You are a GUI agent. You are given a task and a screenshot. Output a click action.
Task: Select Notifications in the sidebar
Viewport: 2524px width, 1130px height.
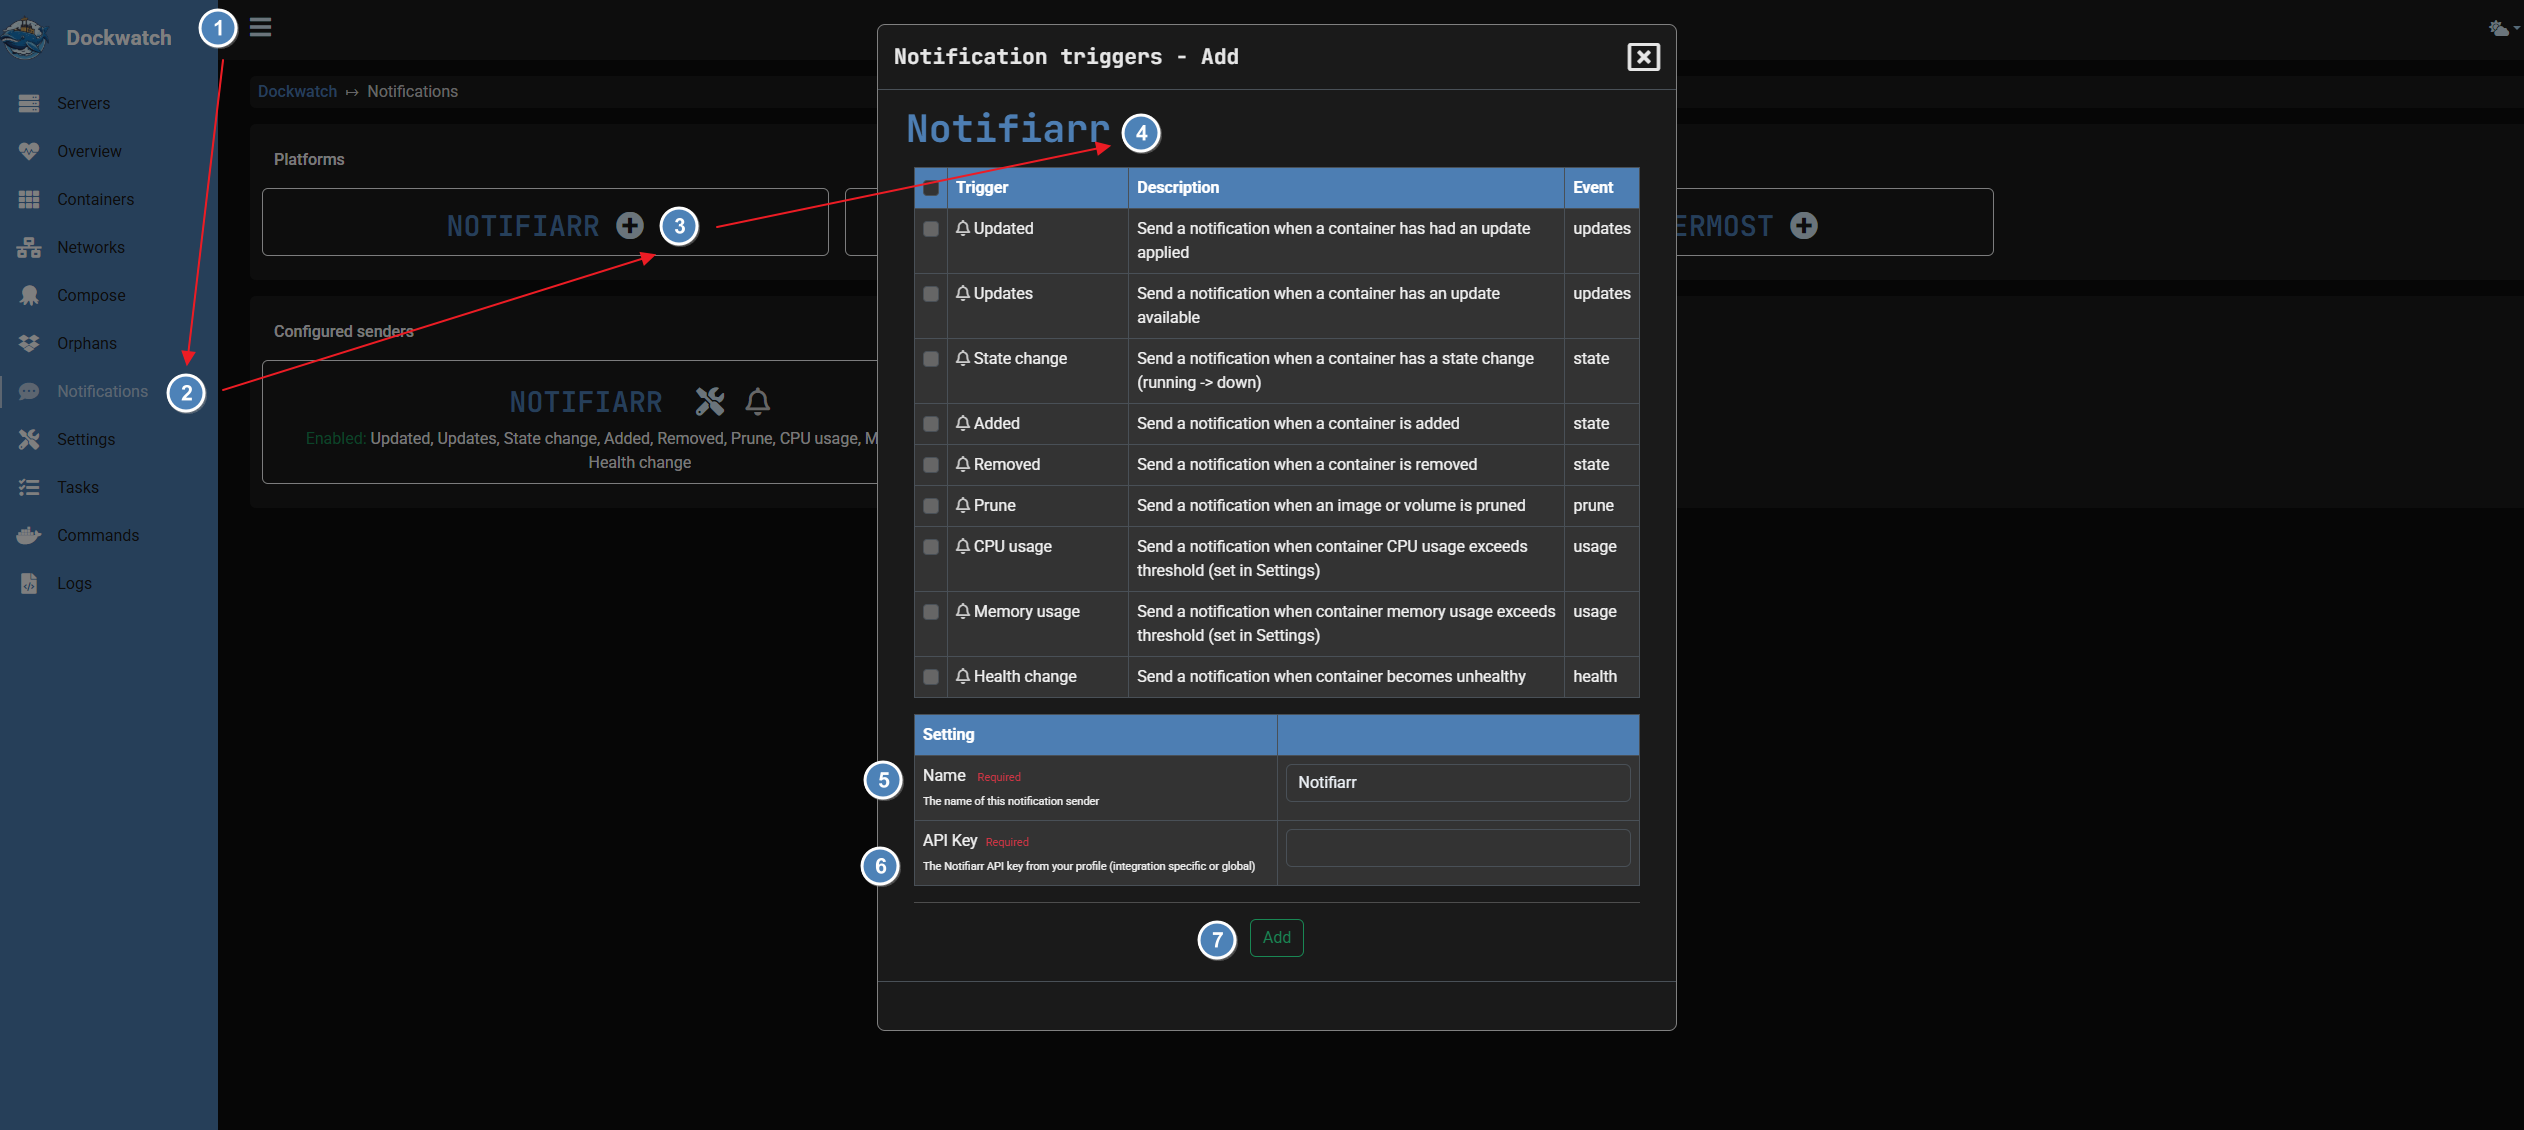click(102, 391)
